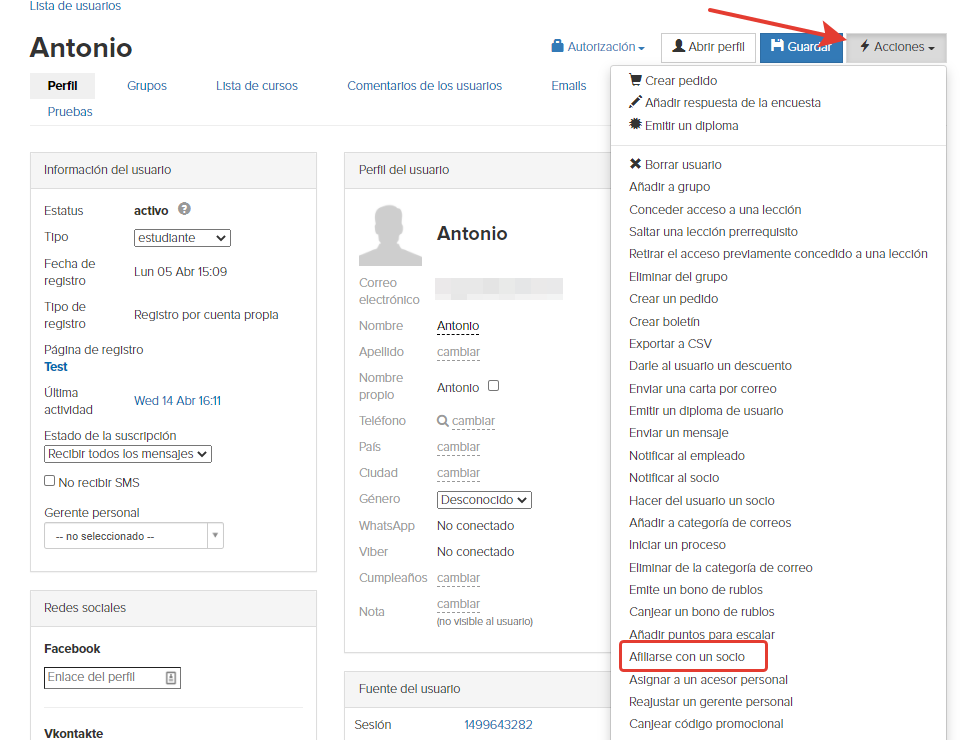Screen dimensions: 961x740
Task: Click the help icon next to activo status
Action: tap(184, 209)
